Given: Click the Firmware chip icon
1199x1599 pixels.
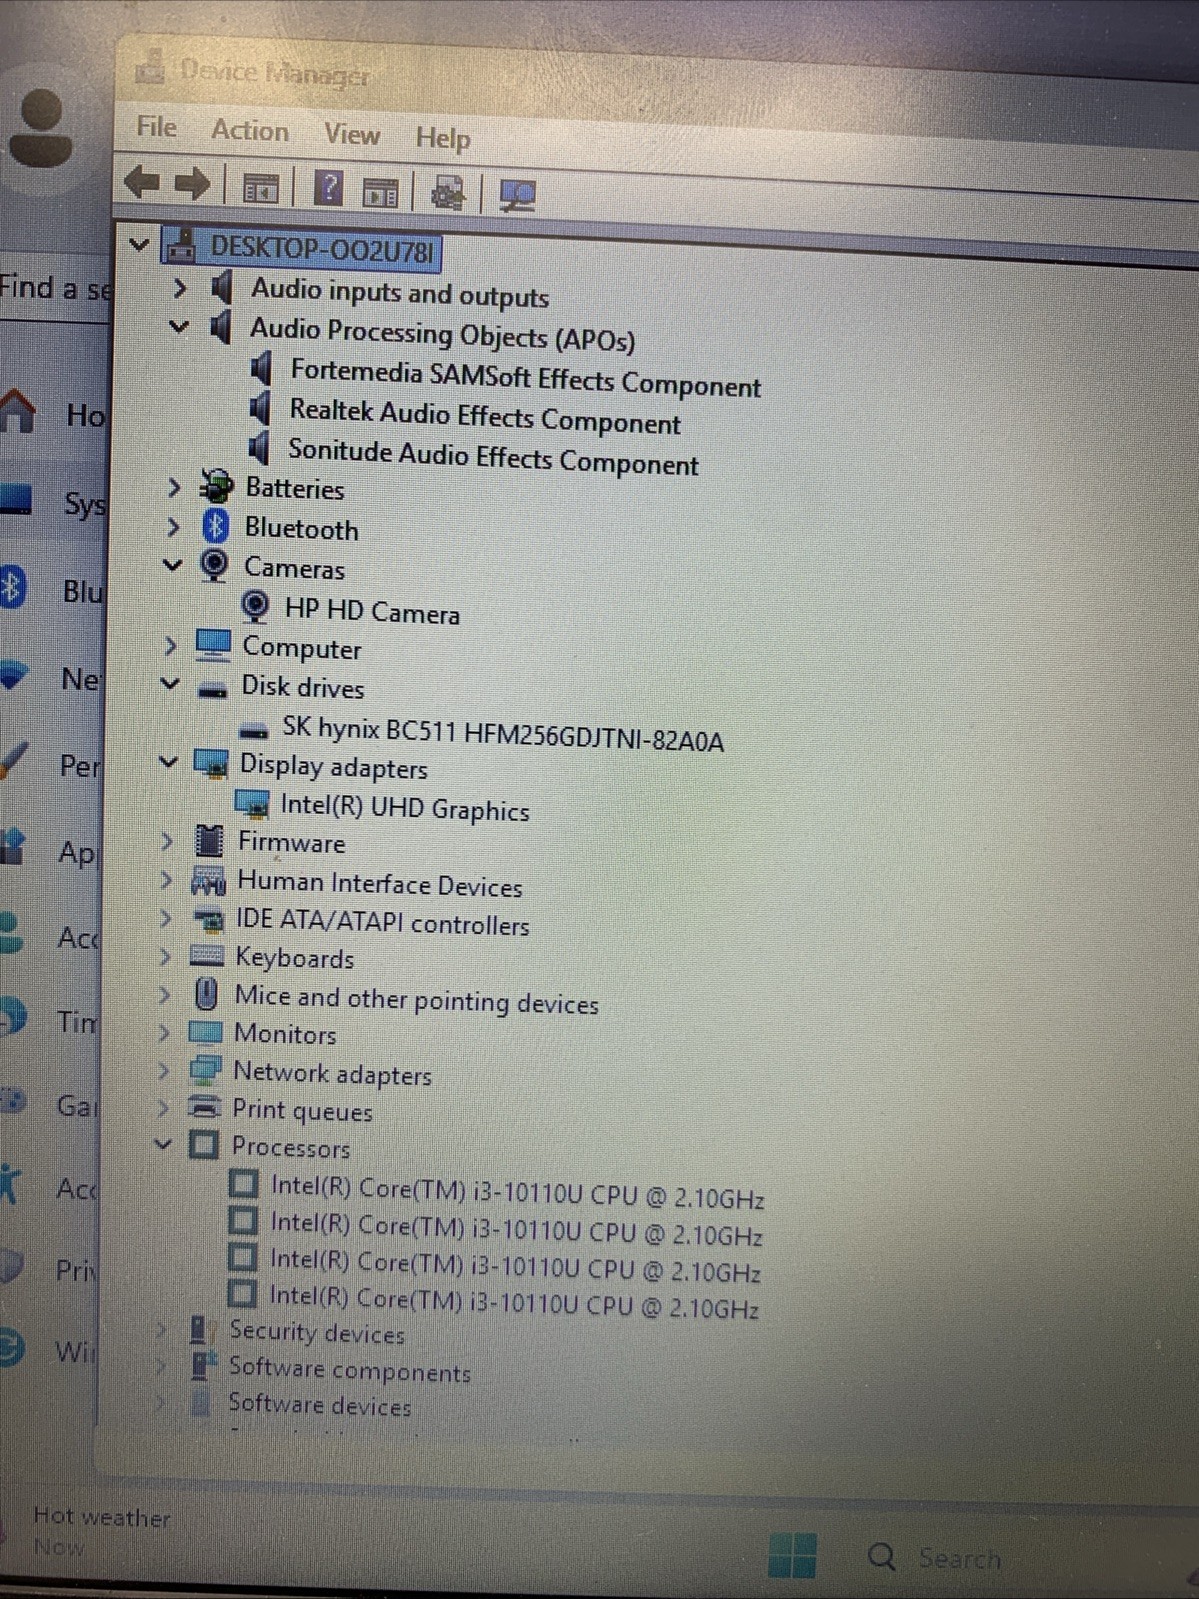Looking at the screenshot, I should (209, 841).
